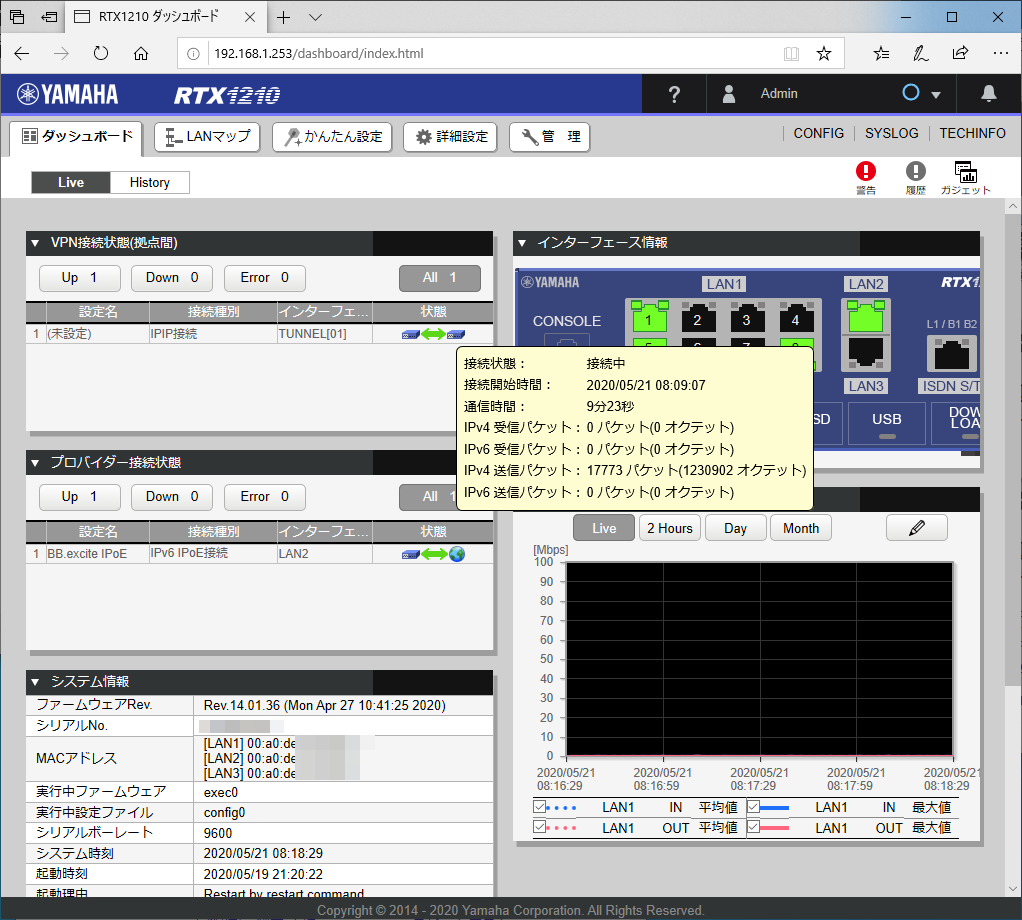The image size is (1022, 920).
Task: Open the CONFIG link
Action: pos(819,133)
